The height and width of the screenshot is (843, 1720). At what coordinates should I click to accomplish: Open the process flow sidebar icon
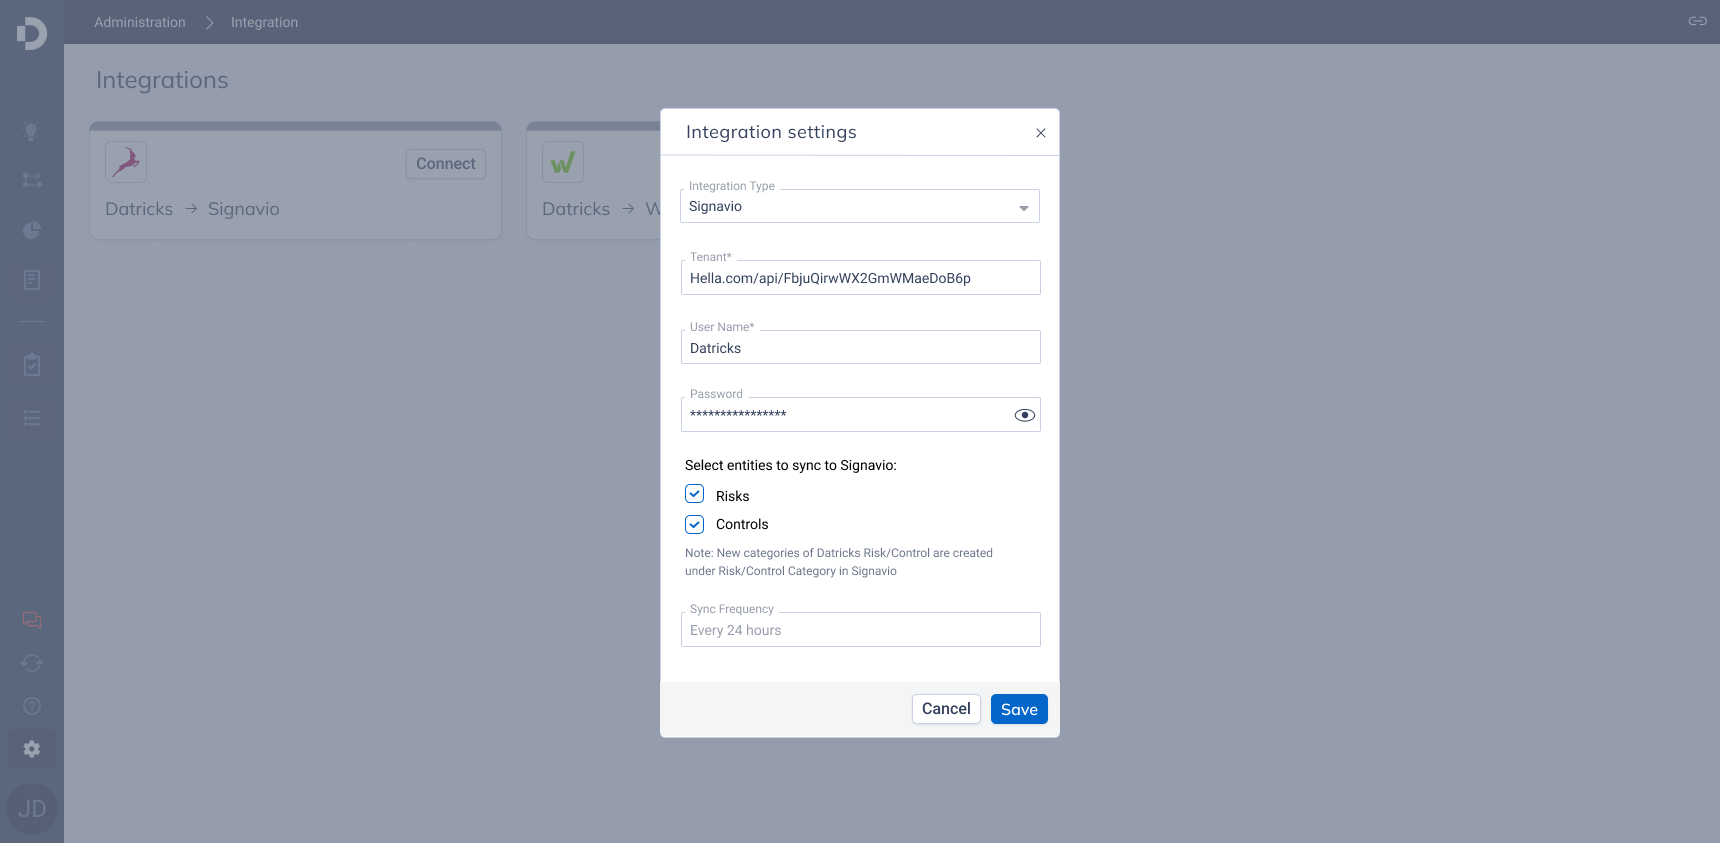tap(32, 180)
